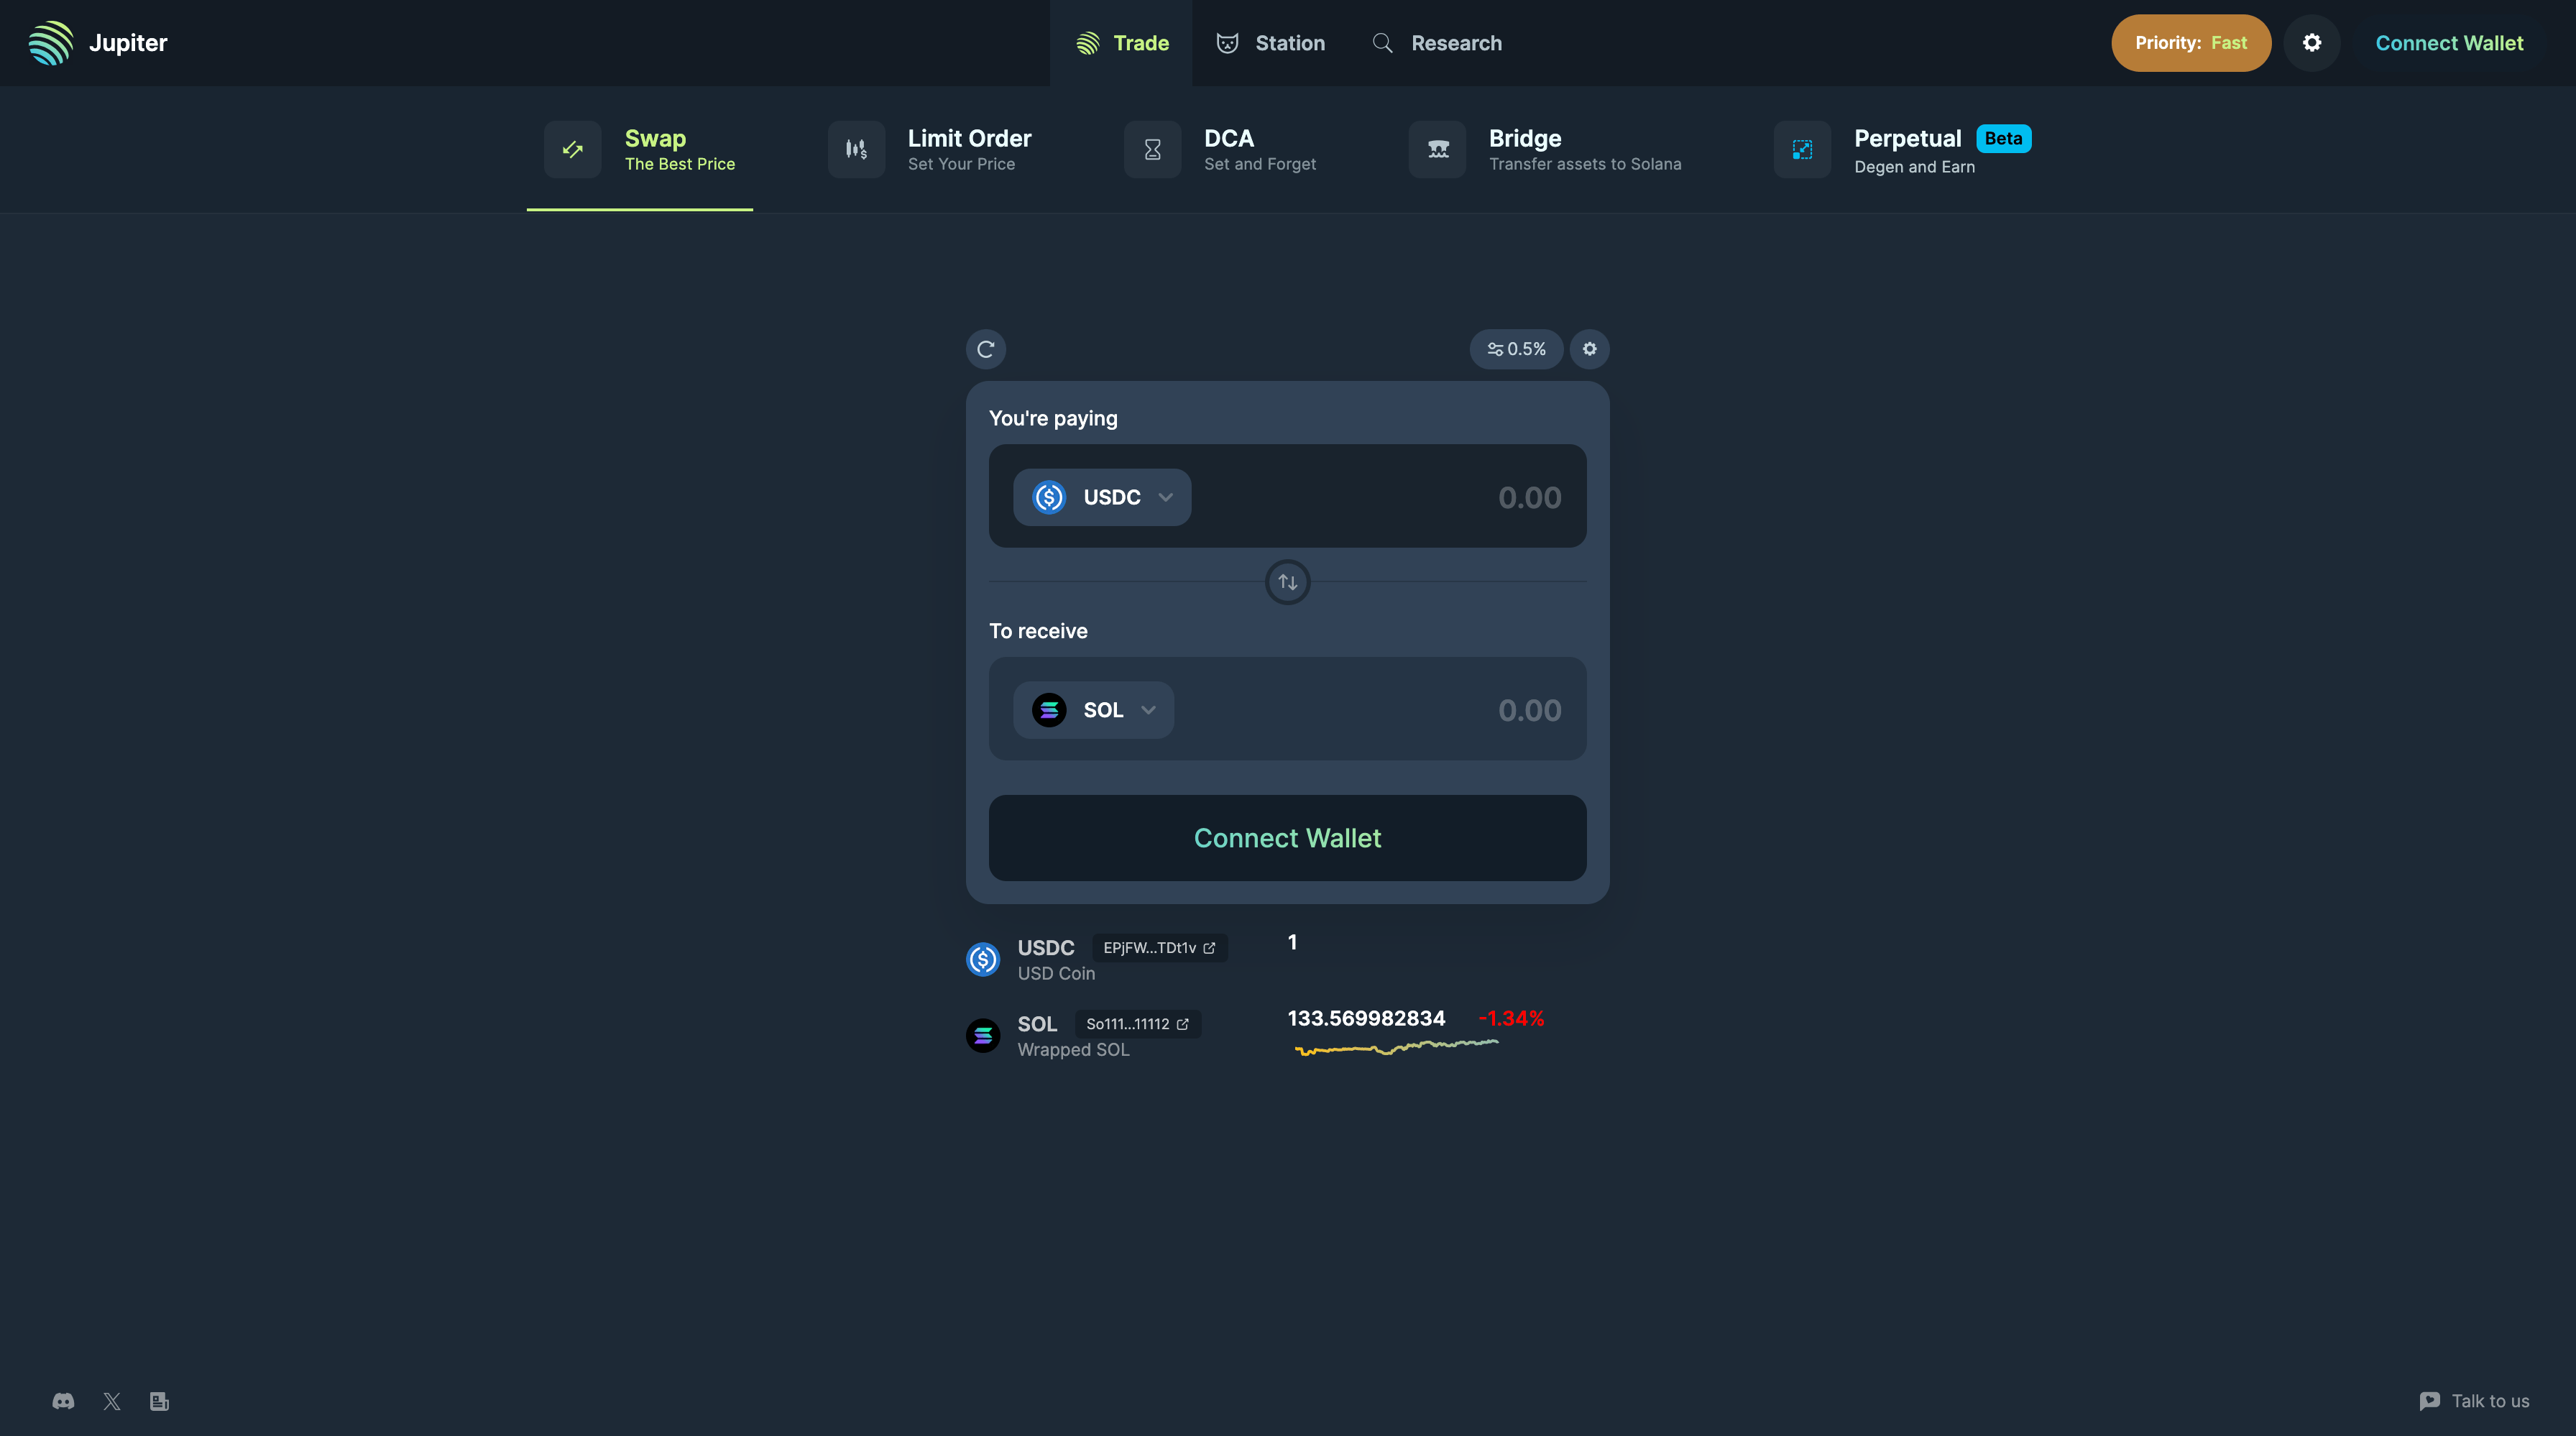Click the Bridge icon tile
The image size is (2576, 1436).
1438,150
